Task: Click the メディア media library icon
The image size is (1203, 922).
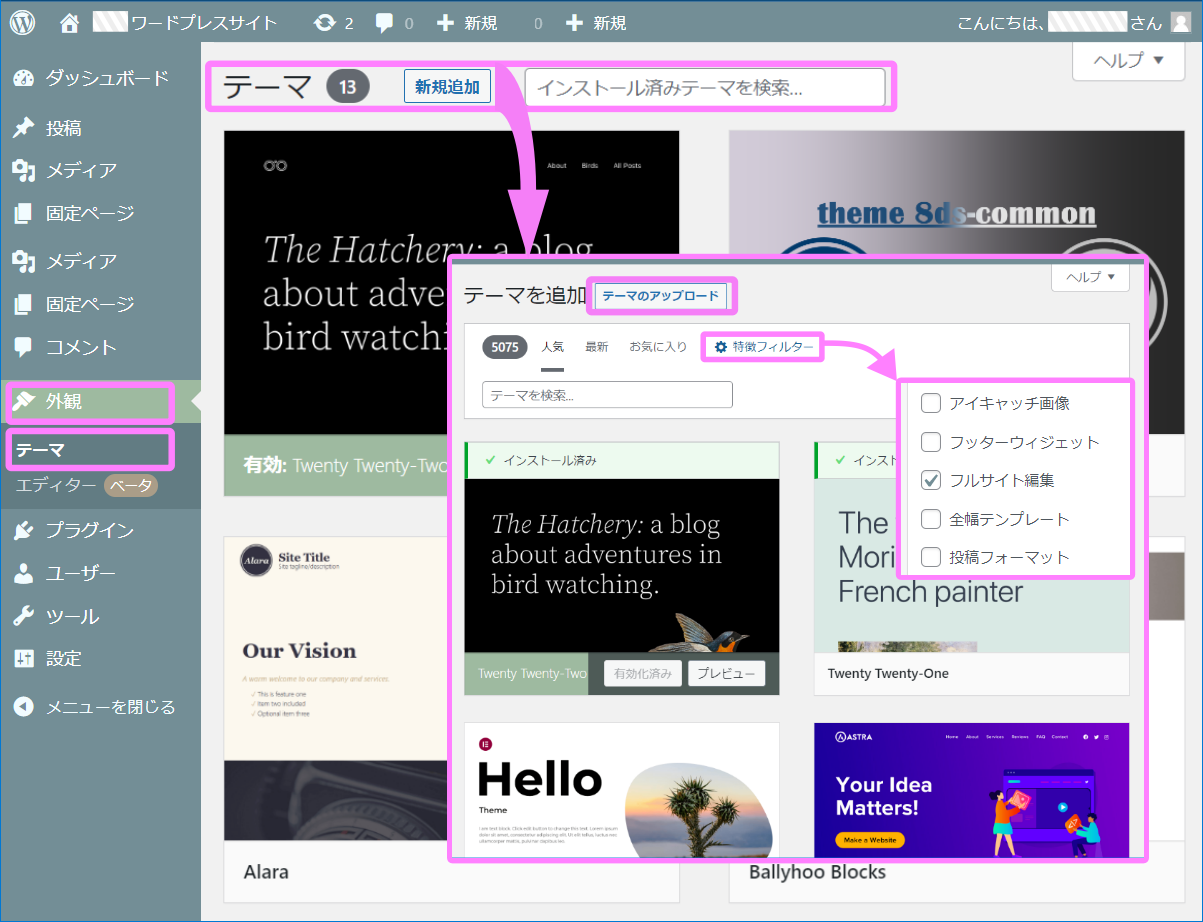Action: (x=24, y=170)
